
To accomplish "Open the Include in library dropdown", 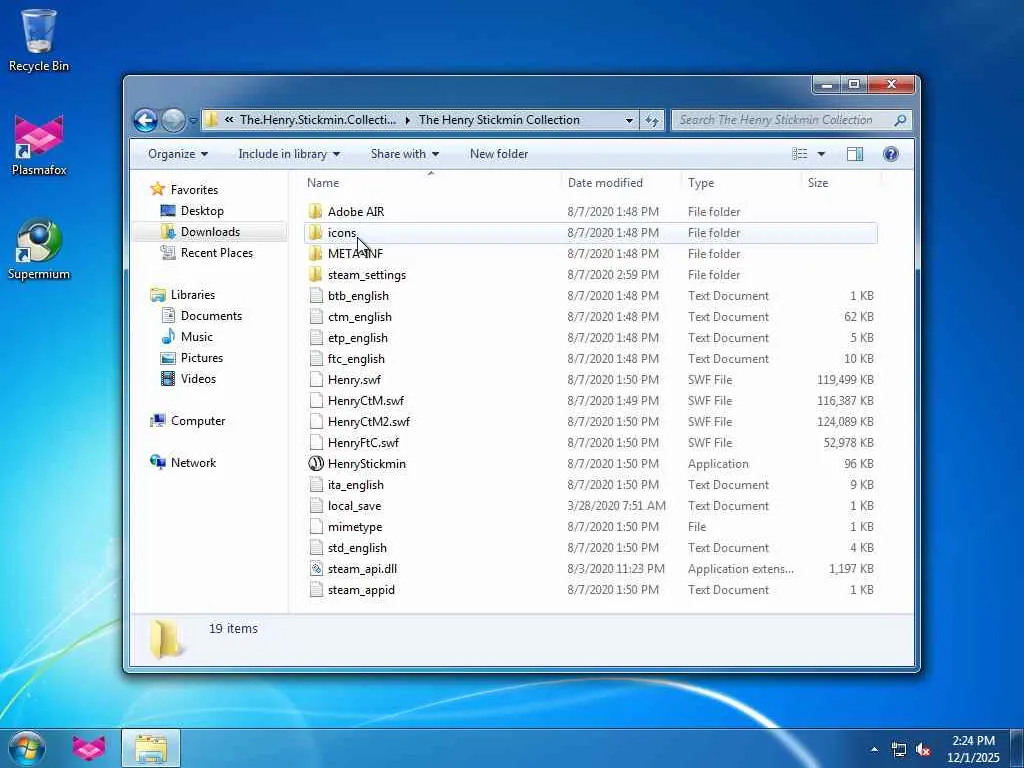I will tap(289, 154).
